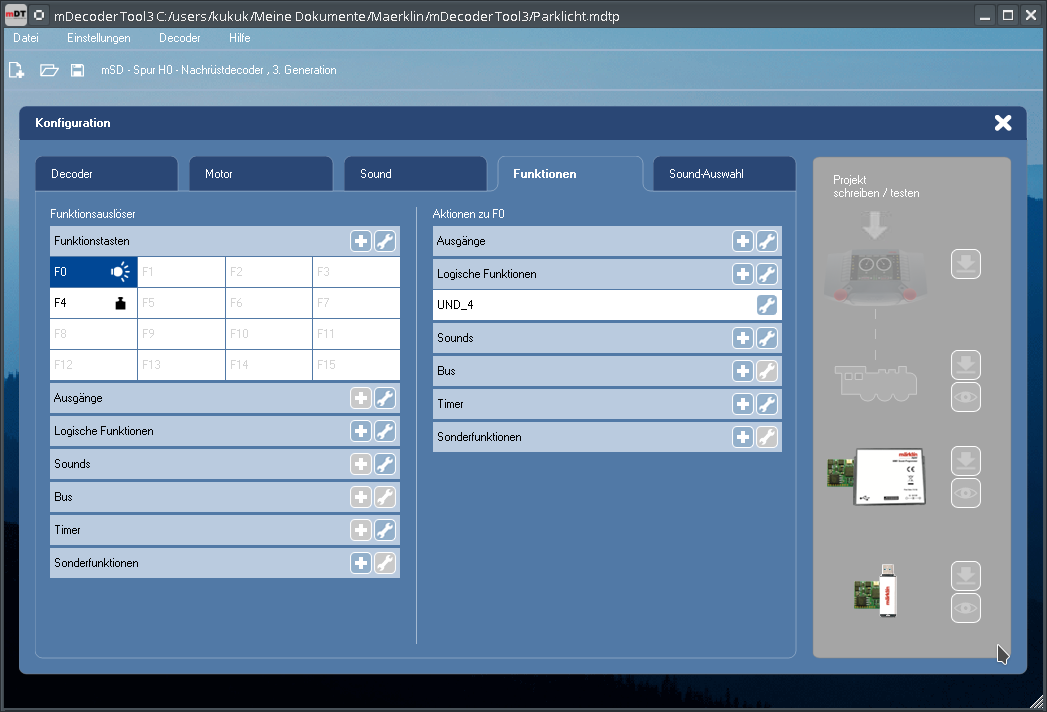Click wrench icon beside Aktionen Ausgänge
This screenshot has height=712, width=1047.
click(767, 241)
